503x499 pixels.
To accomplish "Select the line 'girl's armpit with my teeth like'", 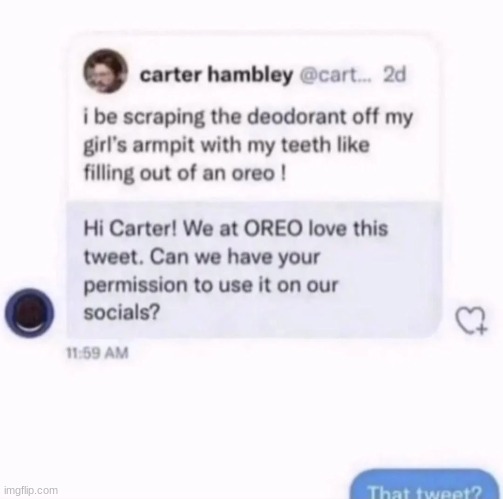I will [x=226, y=146].
